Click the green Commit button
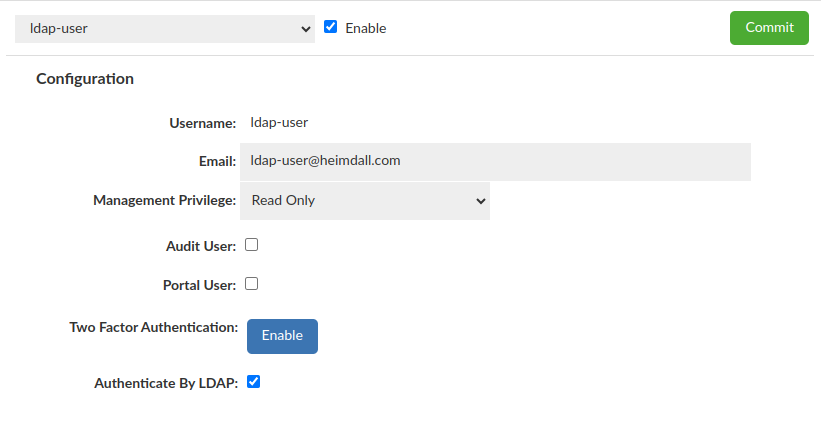This screenshot has height=447, width=836. coord(768,28)
